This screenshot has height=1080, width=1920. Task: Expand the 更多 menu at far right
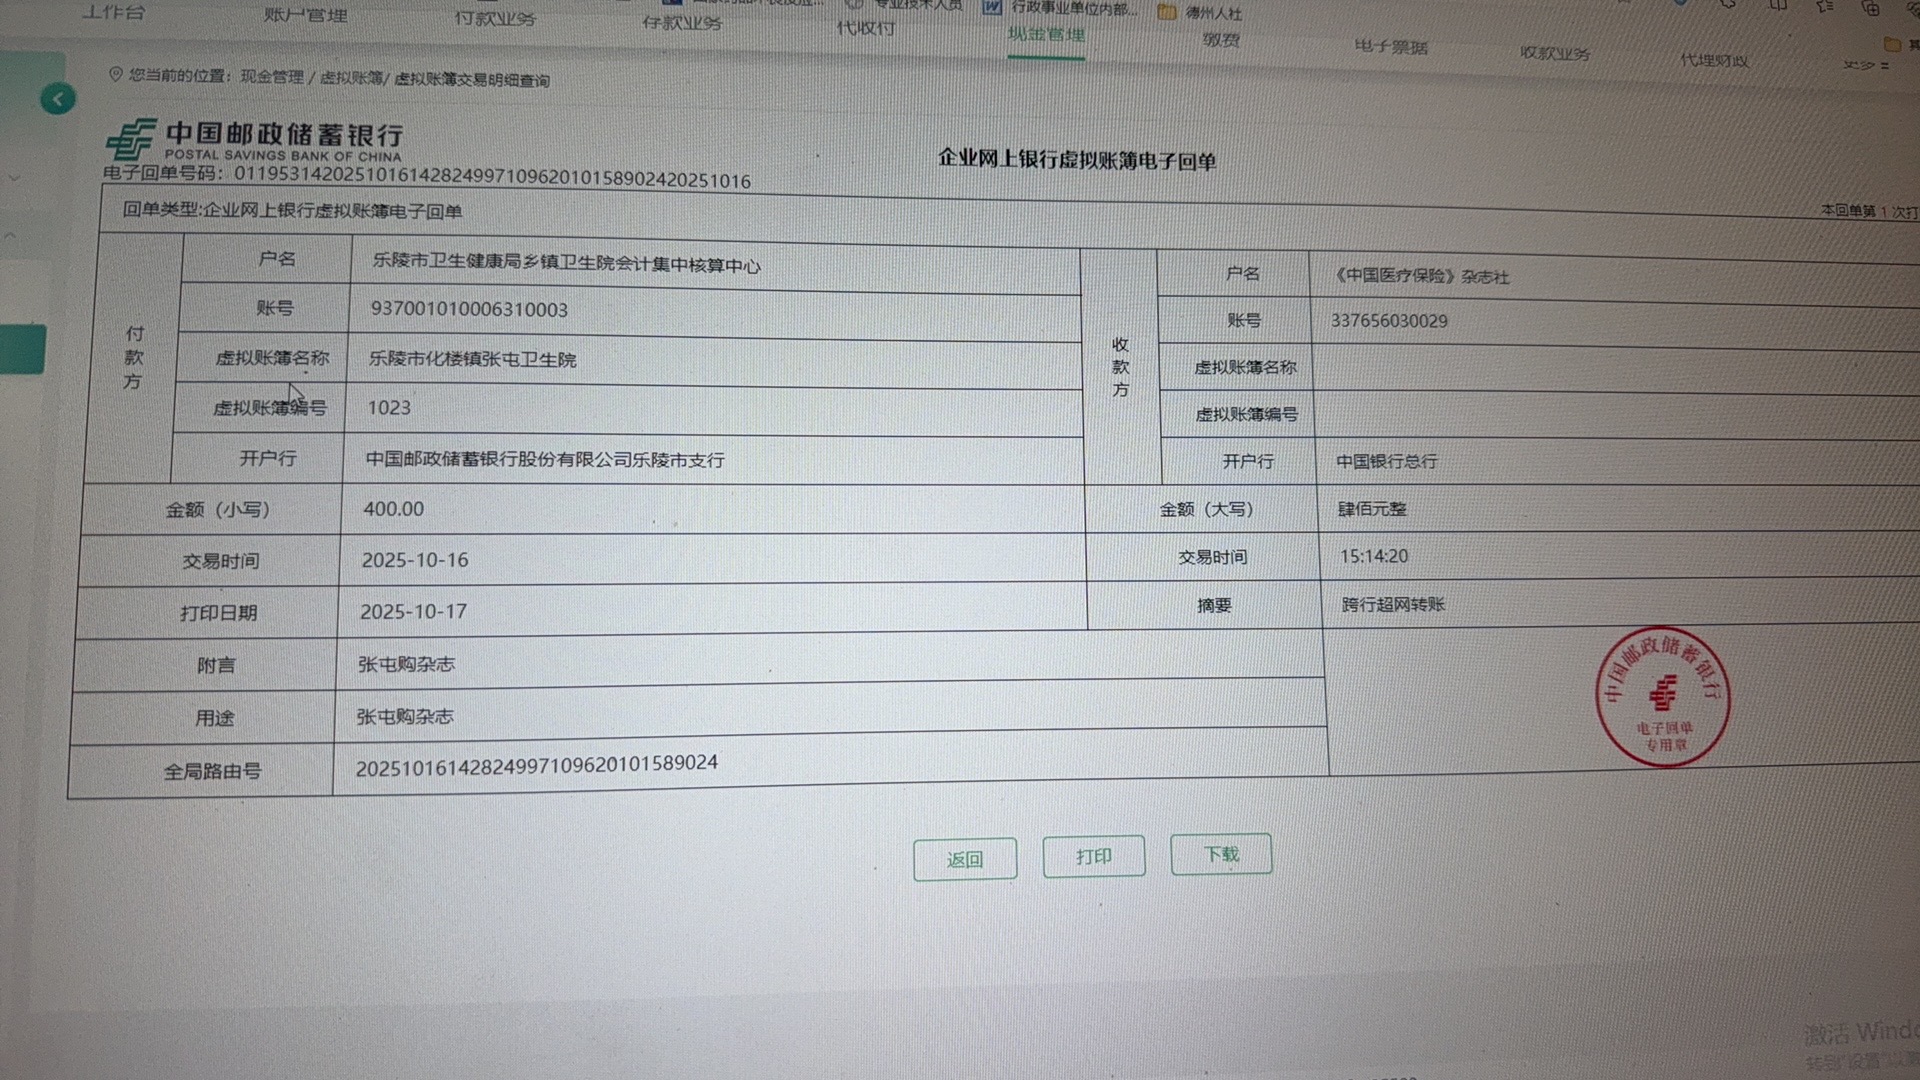pyautogui.click(x=1865, y=65)
